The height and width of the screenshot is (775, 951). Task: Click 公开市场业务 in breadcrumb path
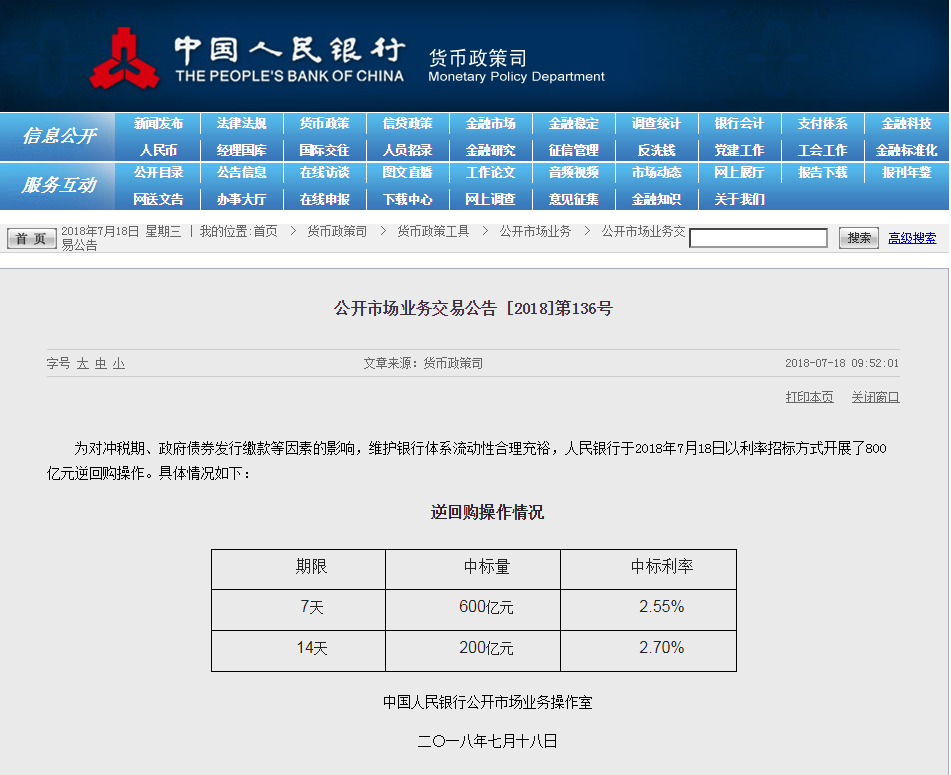click(535, 231)
